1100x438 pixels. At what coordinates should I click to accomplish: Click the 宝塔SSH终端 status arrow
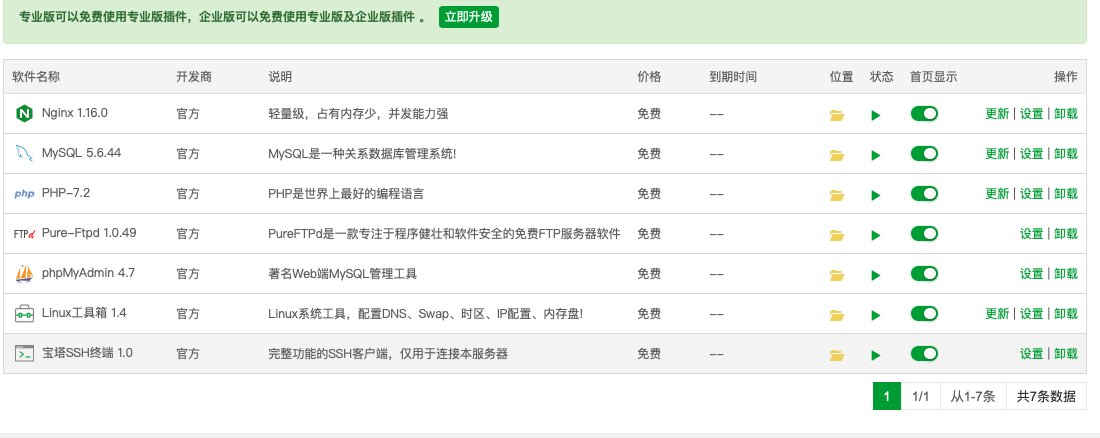[x=876, y=355]
